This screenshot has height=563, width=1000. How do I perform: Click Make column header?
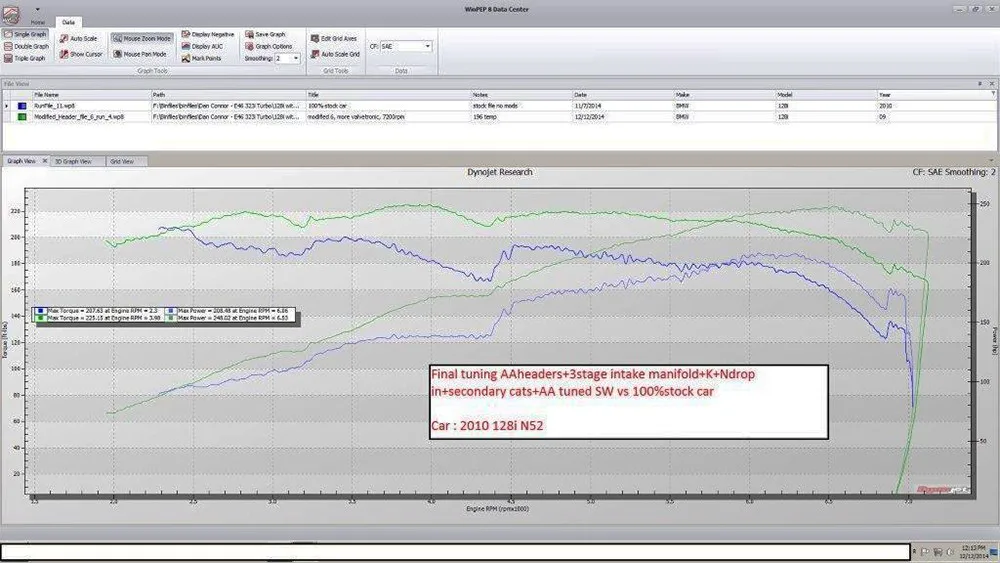[x=724, y=94]
